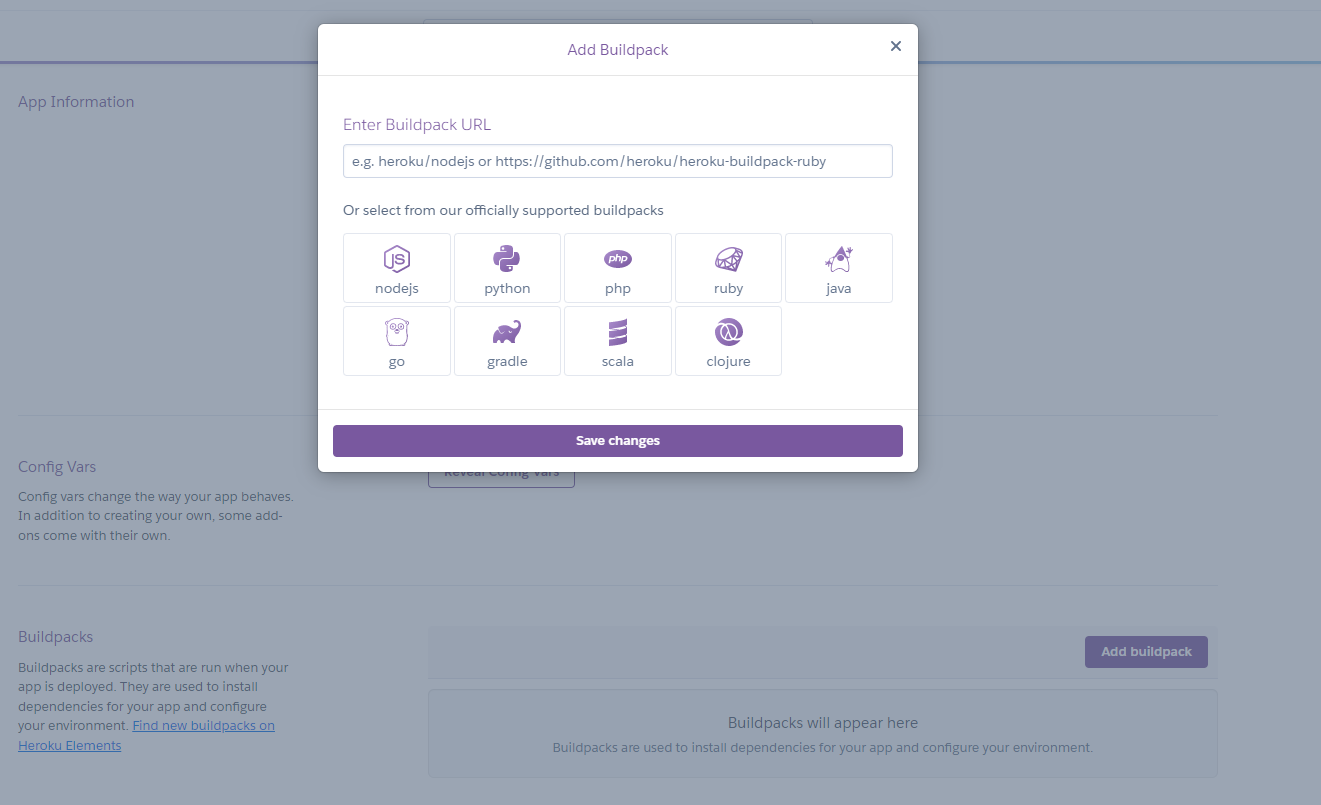The width and height of the screenshot is (1321, 805).
Task: Click the App Information heading
Action: click(76, 102)
